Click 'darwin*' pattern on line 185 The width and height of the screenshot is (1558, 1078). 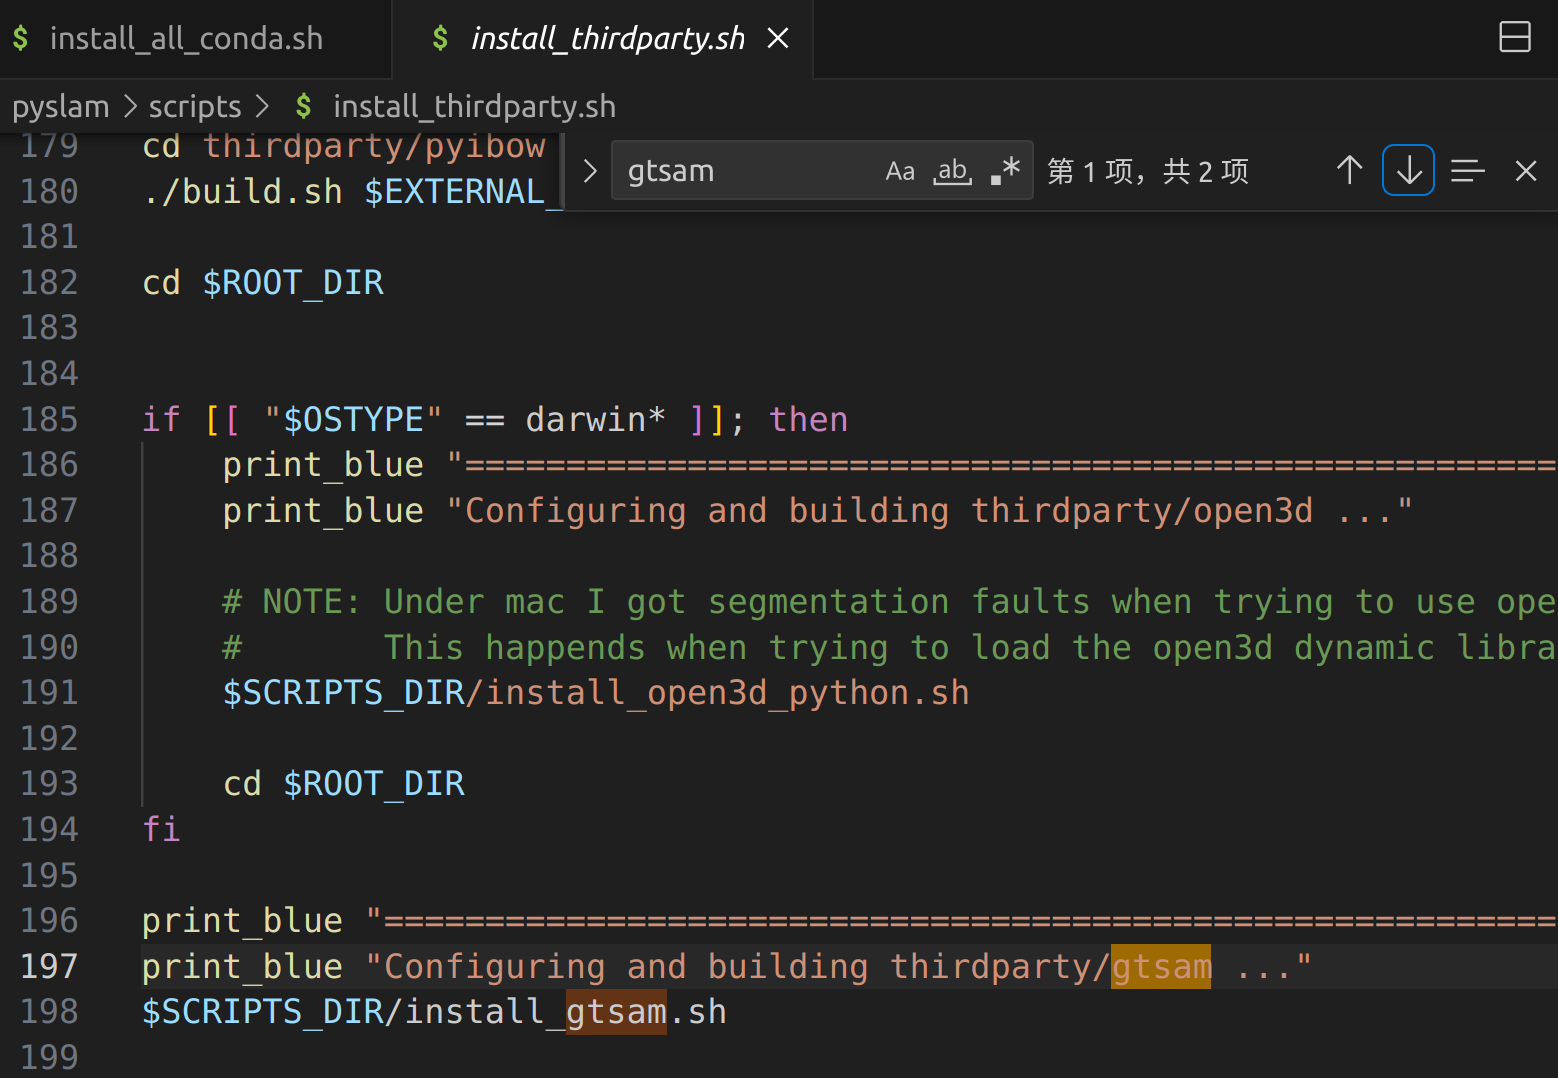(596, 419)
